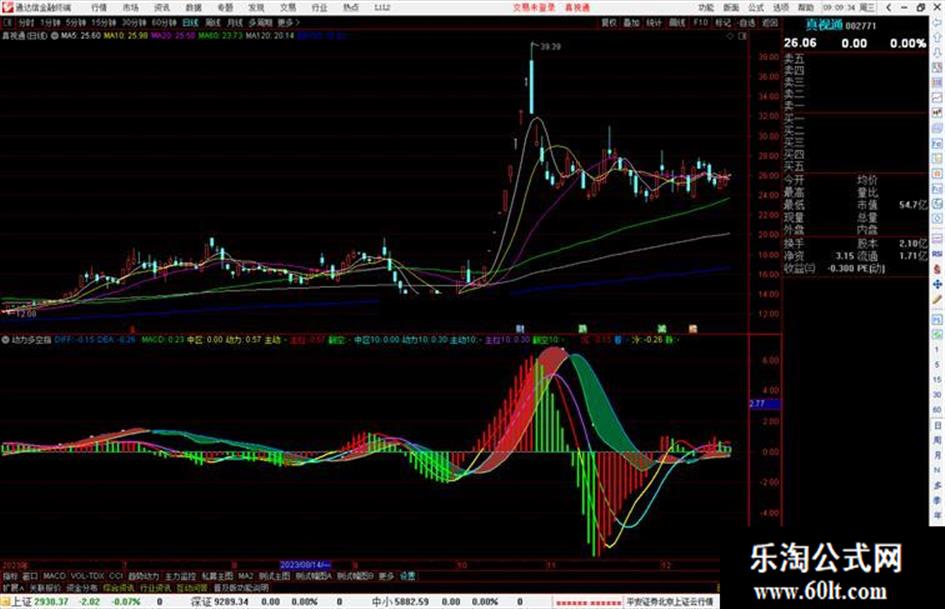Select the 日线 daily period
Screen dimensions: 945x609
(190, 22)
